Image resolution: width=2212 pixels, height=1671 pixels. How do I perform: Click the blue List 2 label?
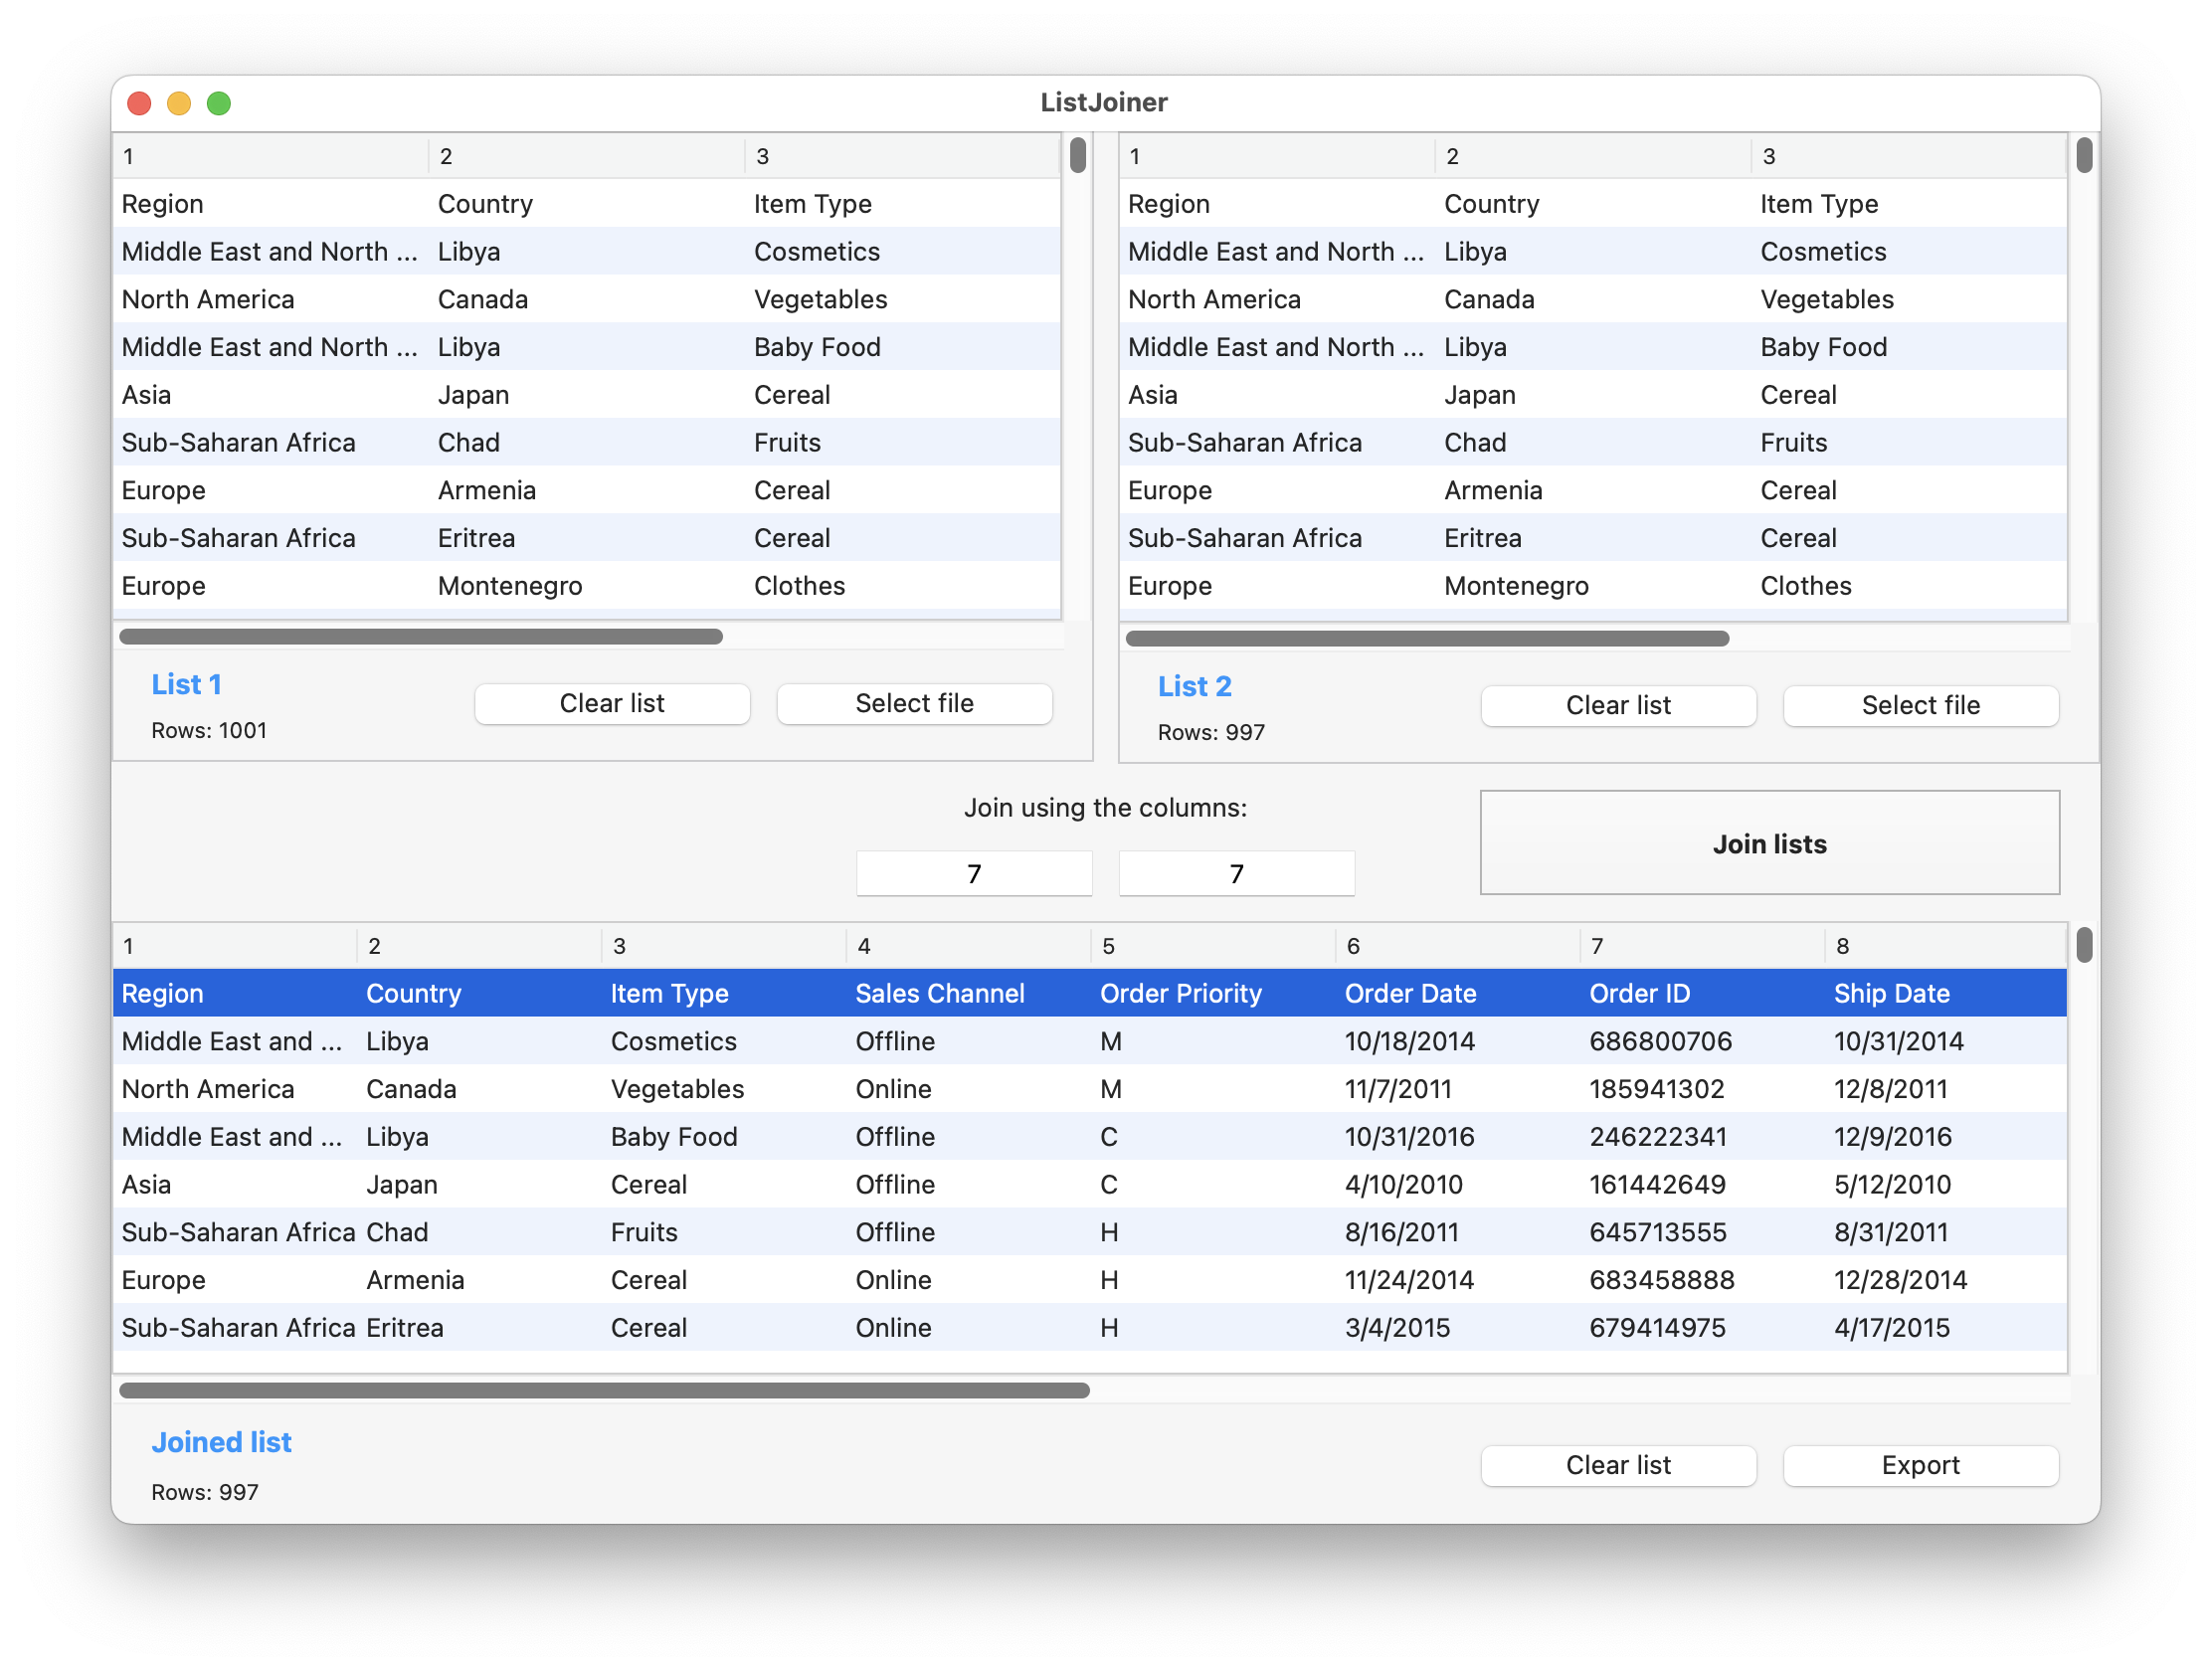click(x=1194, y=686)
